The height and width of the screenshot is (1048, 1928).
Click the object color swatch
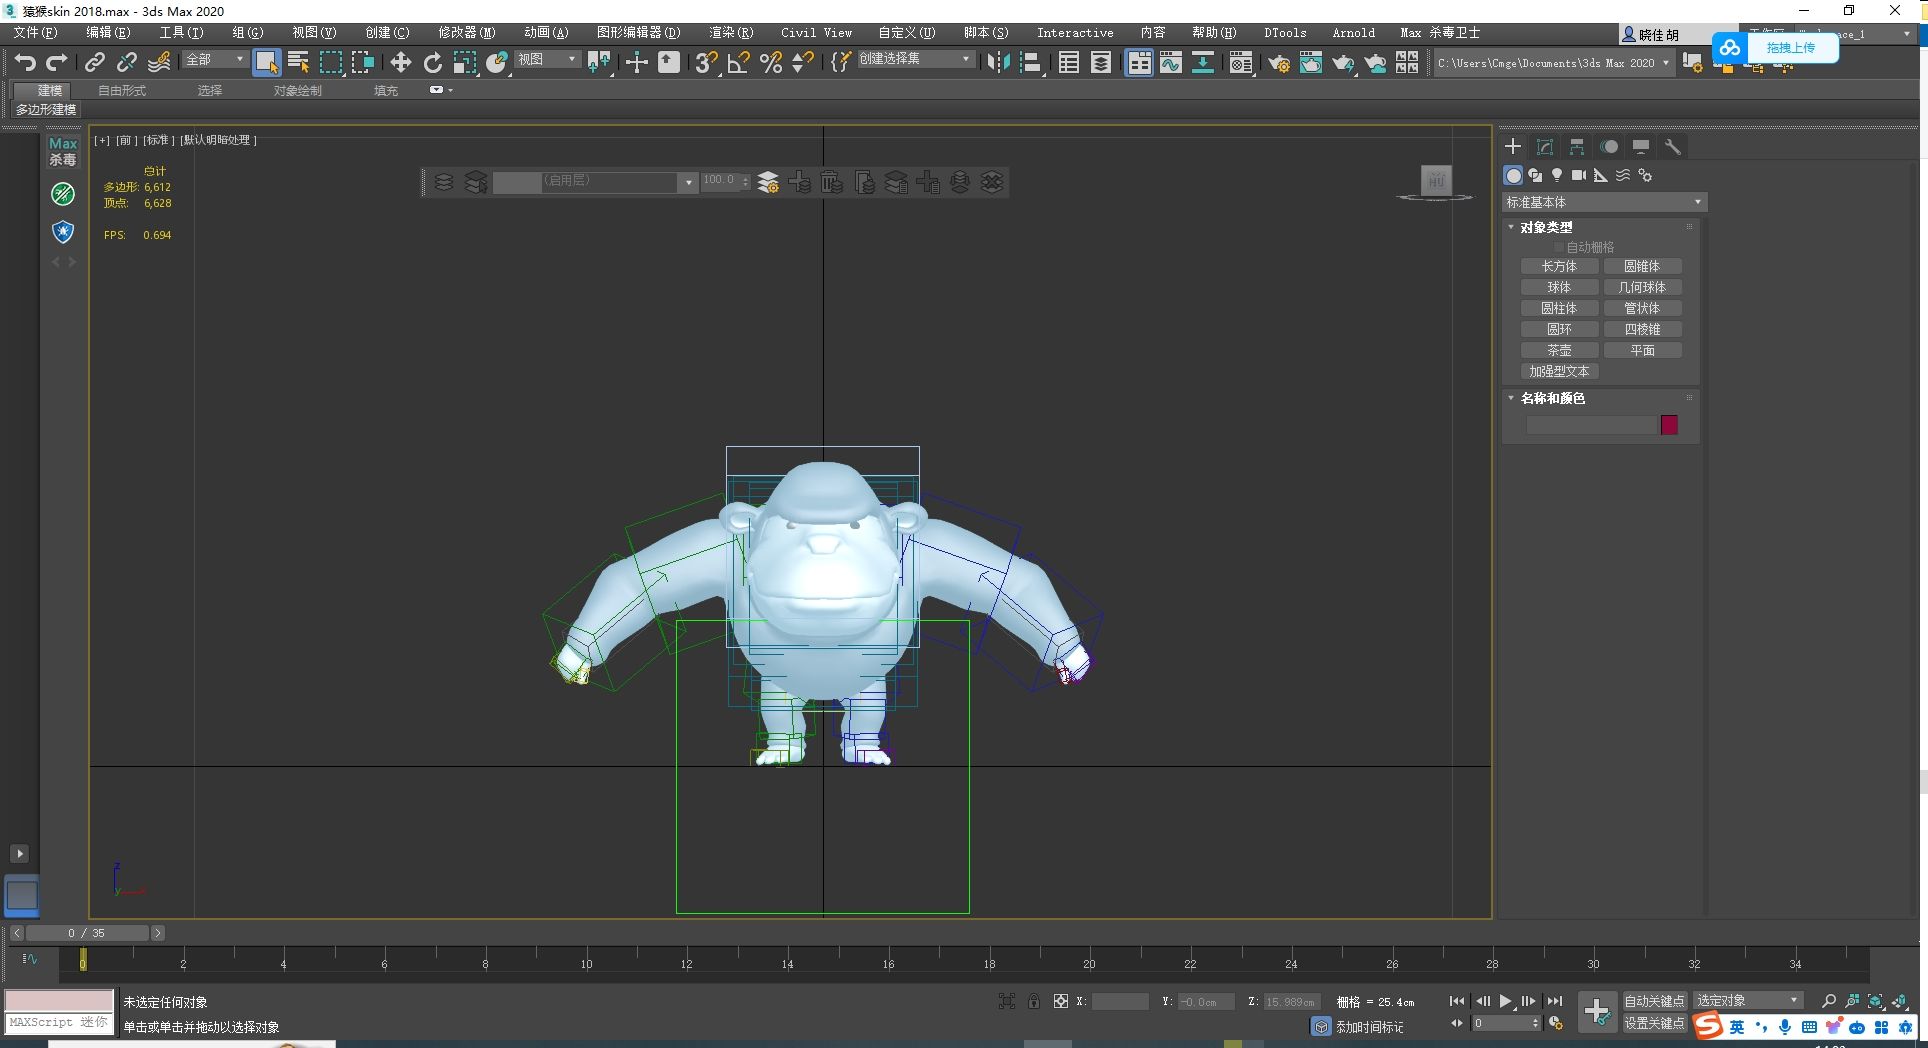1669,425
